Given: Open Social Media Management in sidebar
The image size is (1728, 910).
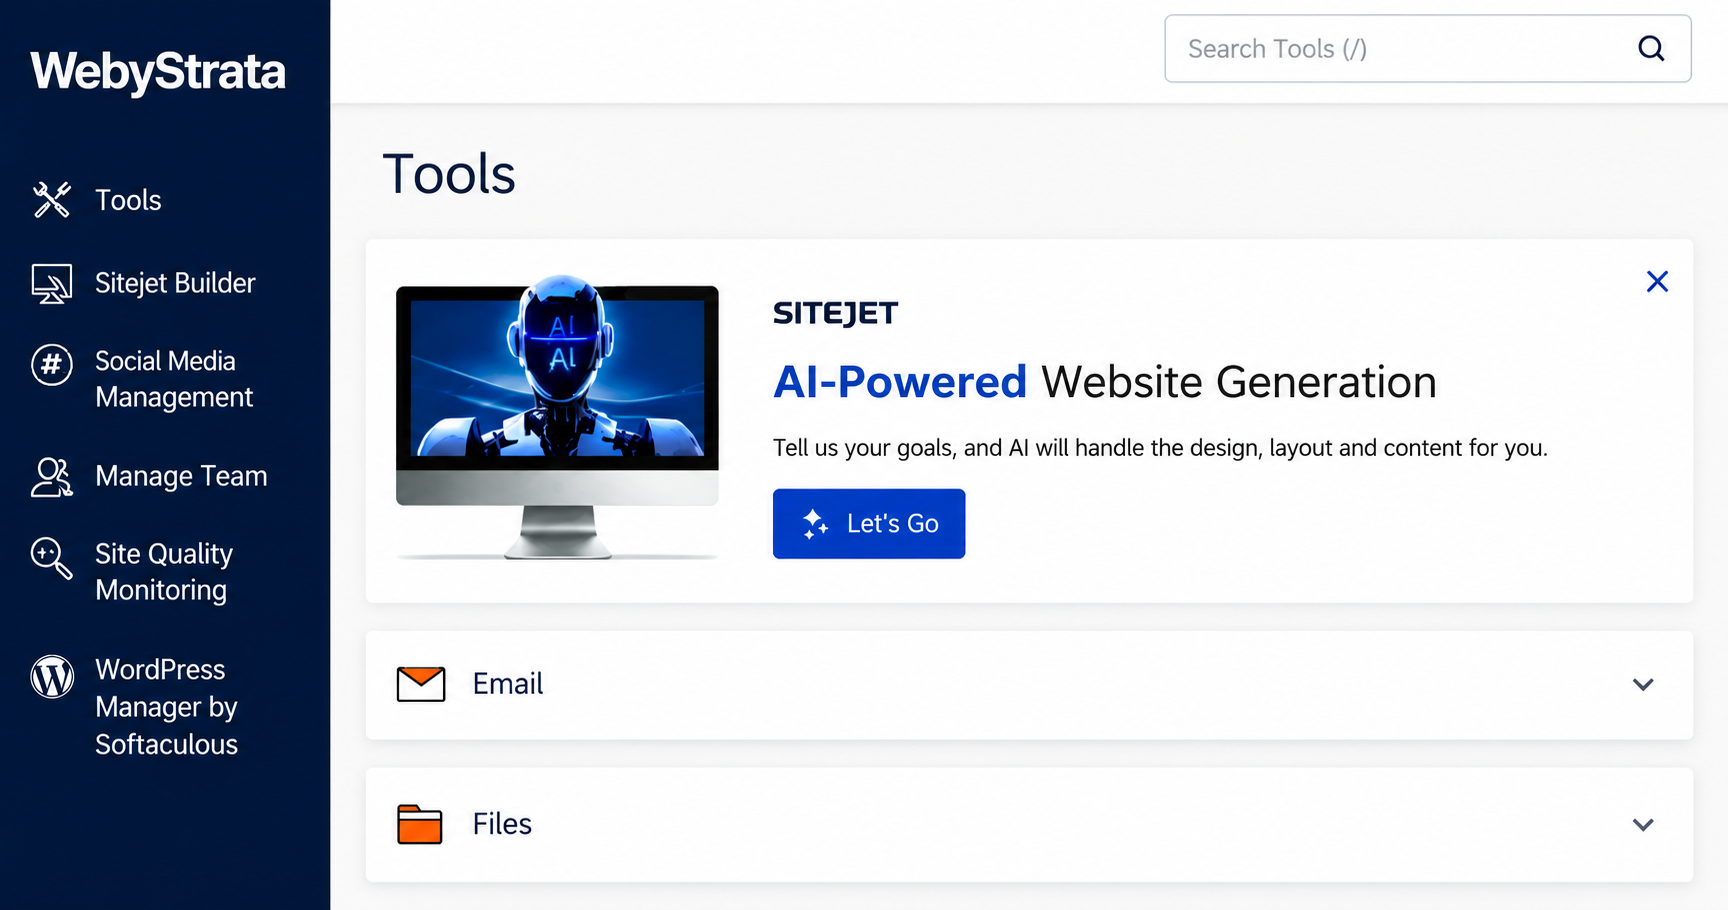Looking at the screenshot, I should [x=173, y=379].
